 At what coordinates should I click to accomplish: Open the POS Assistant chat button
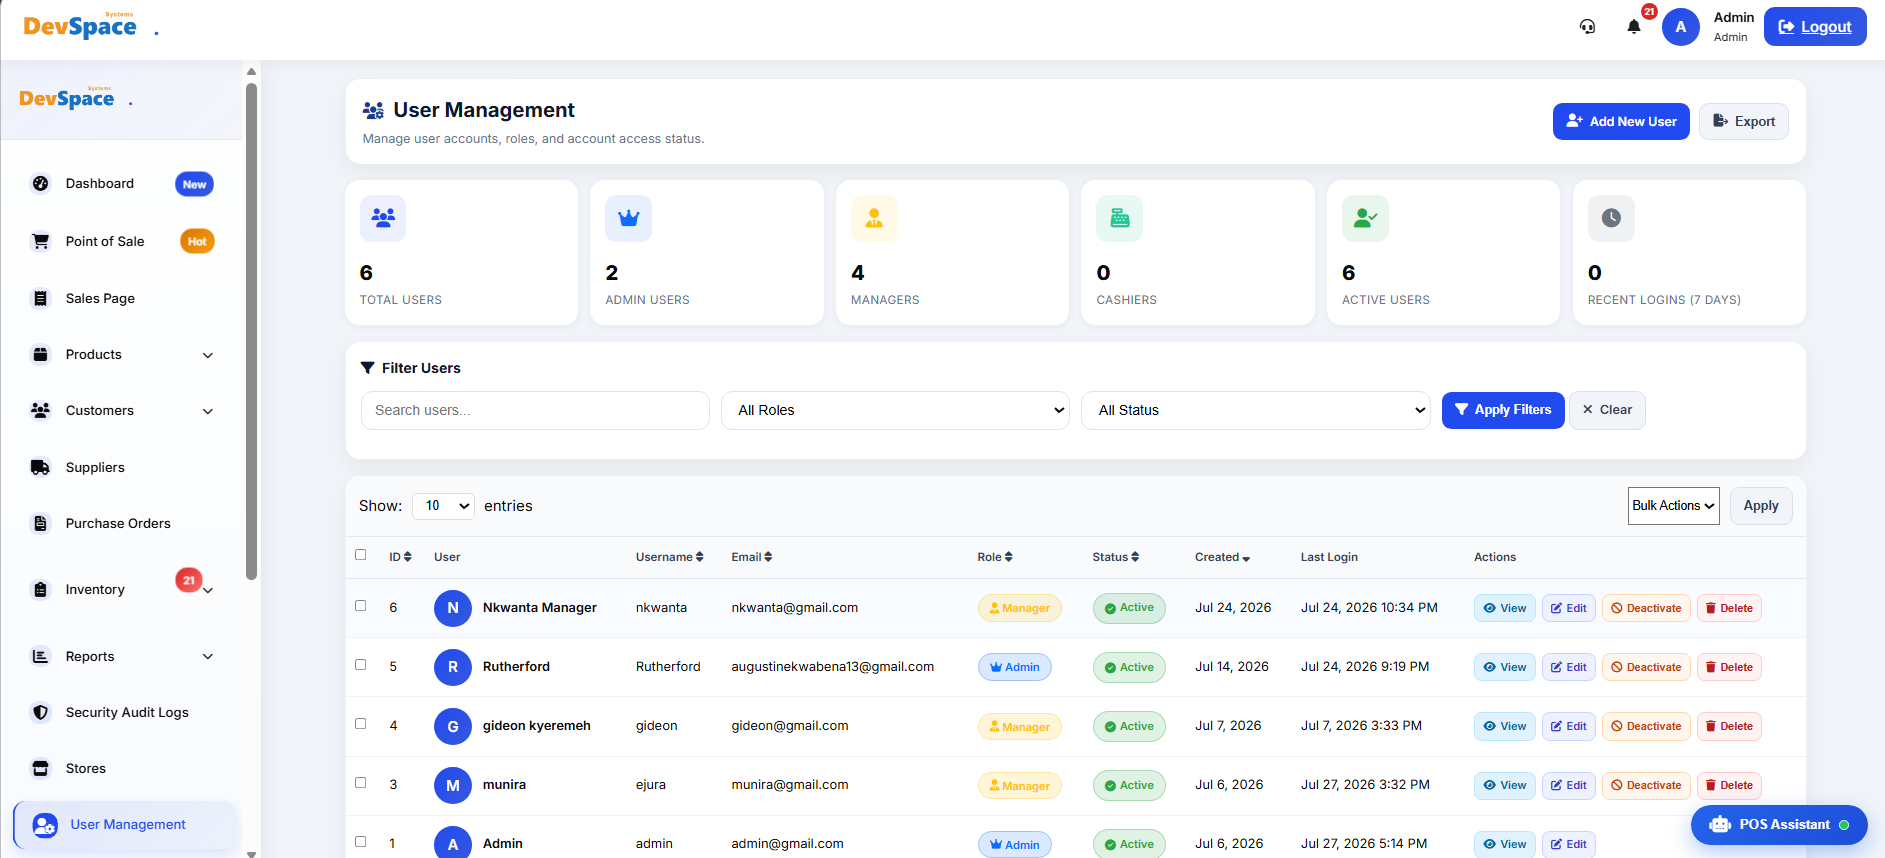1779,825
